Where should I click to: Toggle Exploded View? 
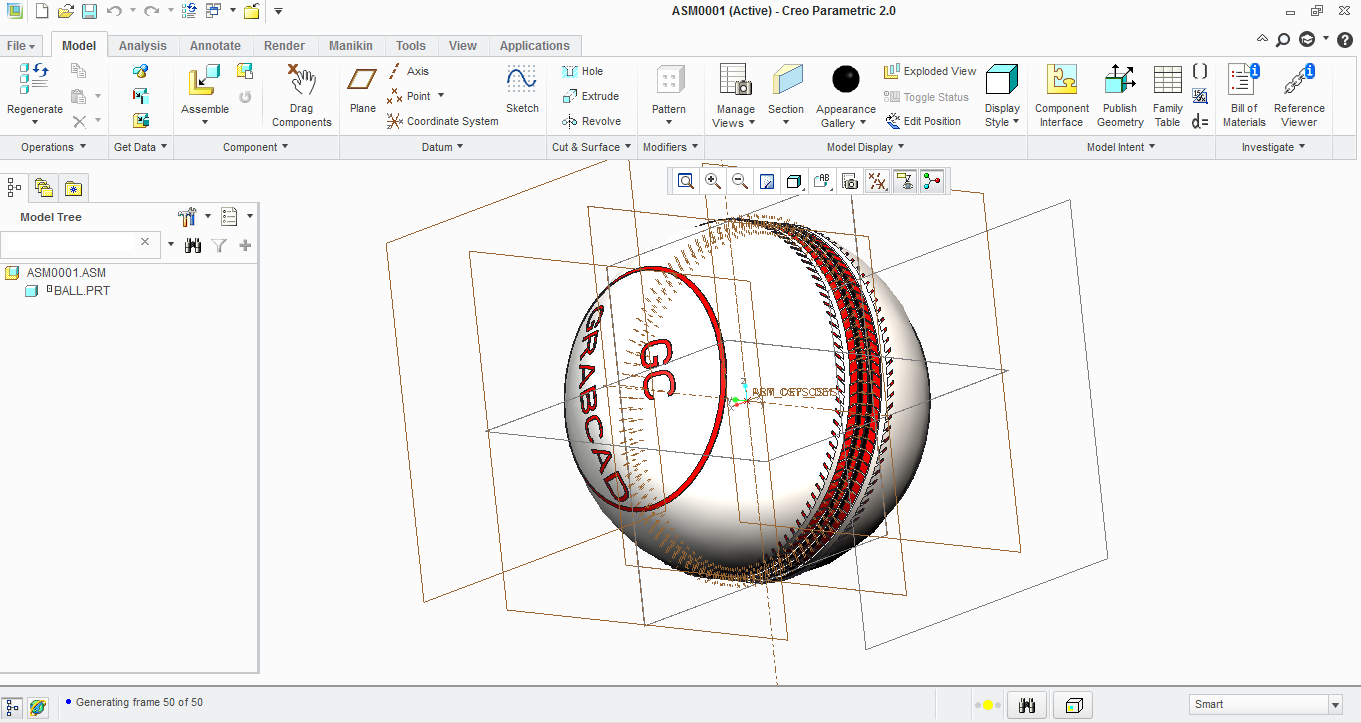929,71
